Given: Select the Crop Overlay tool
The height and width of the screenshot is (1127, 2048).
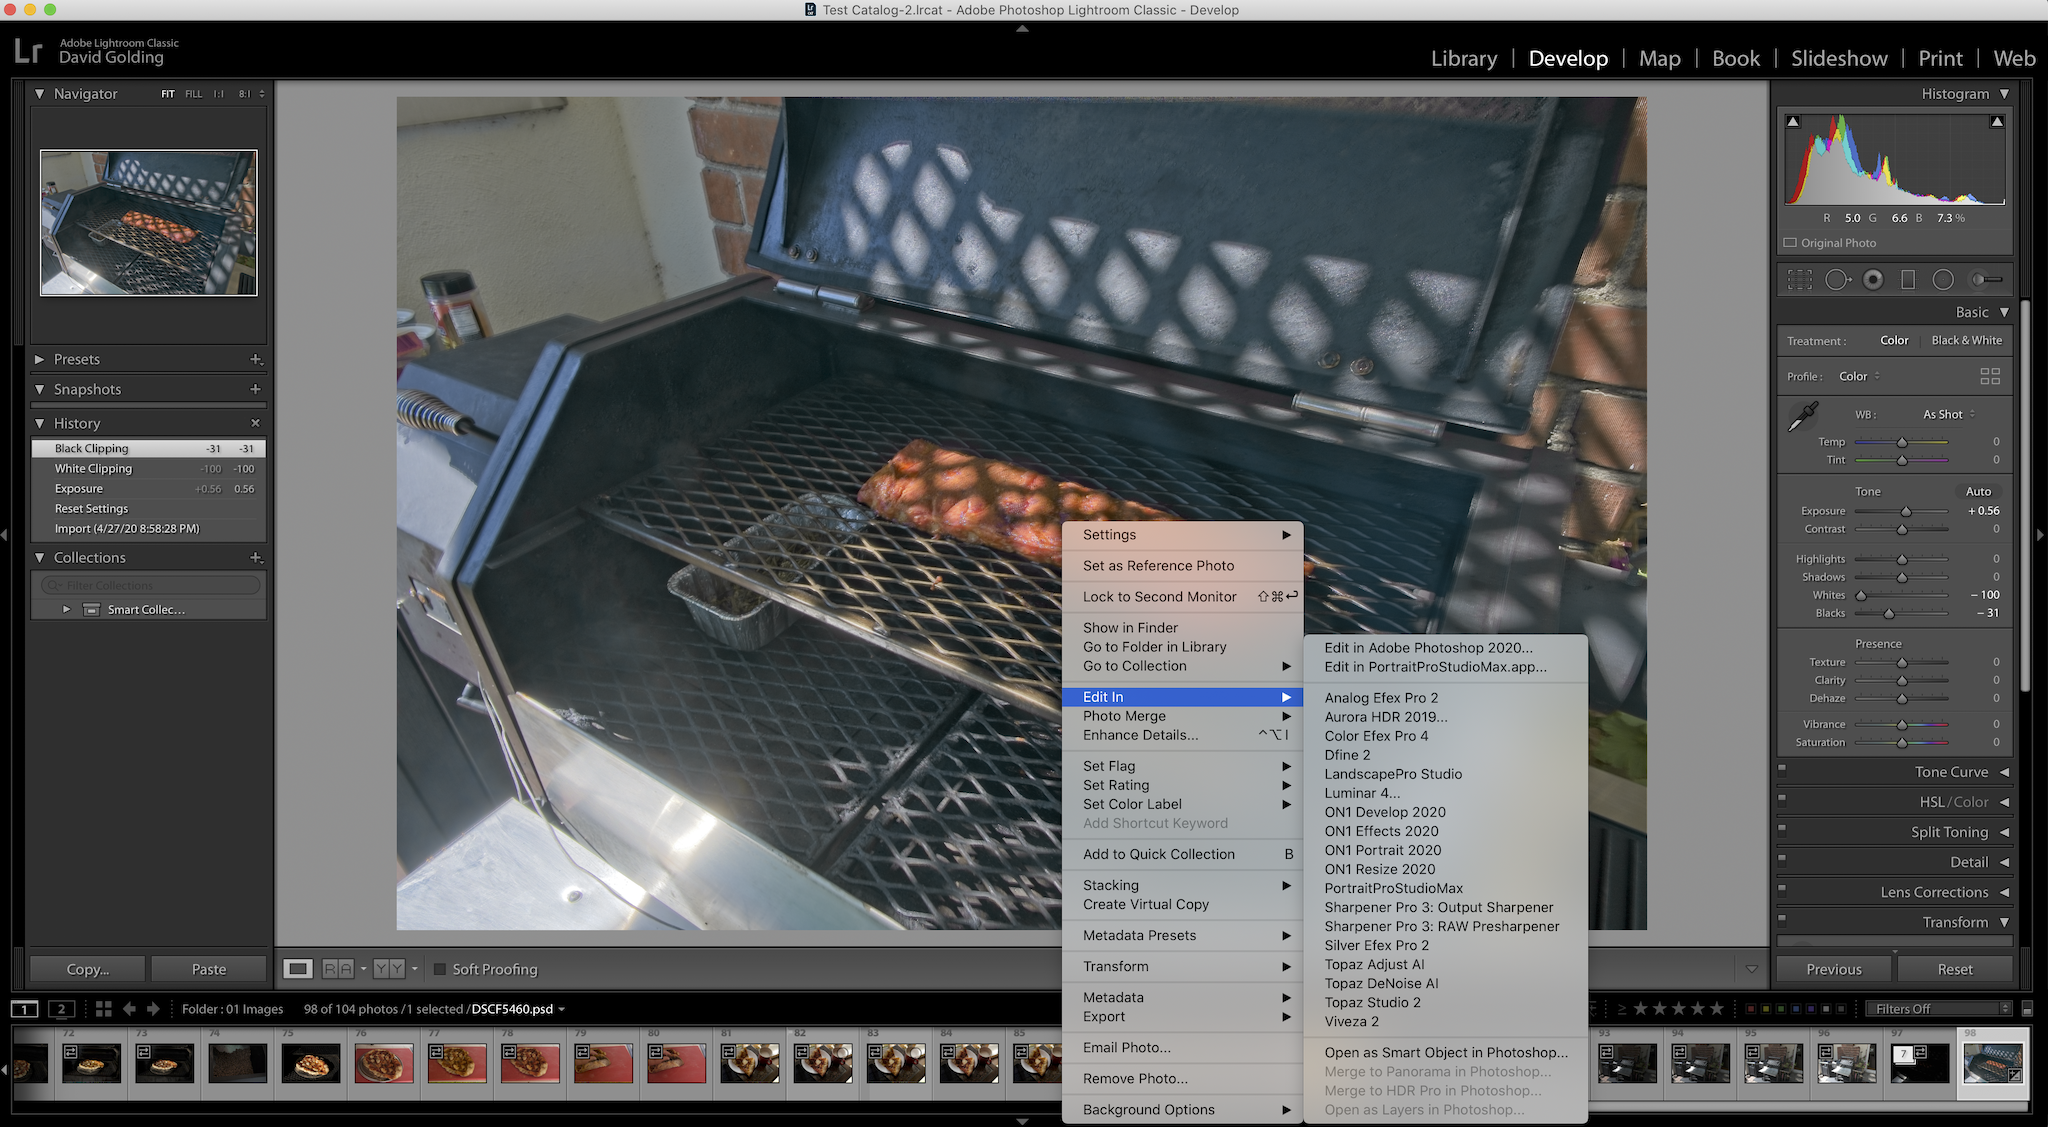Looking at the screenshot, I should click(x=1799, y=280).
